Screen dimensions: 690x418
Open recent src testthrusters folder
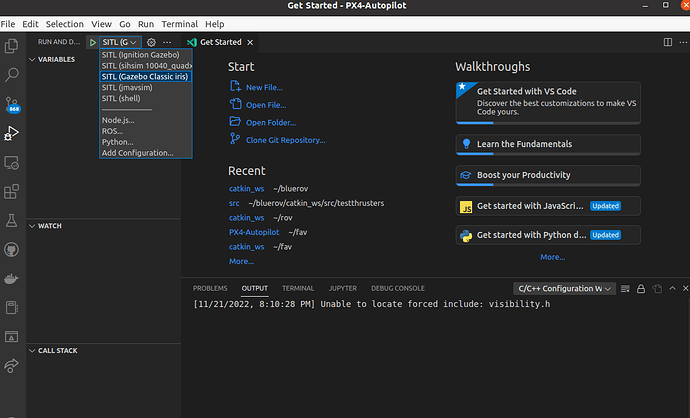coord(234,203)
